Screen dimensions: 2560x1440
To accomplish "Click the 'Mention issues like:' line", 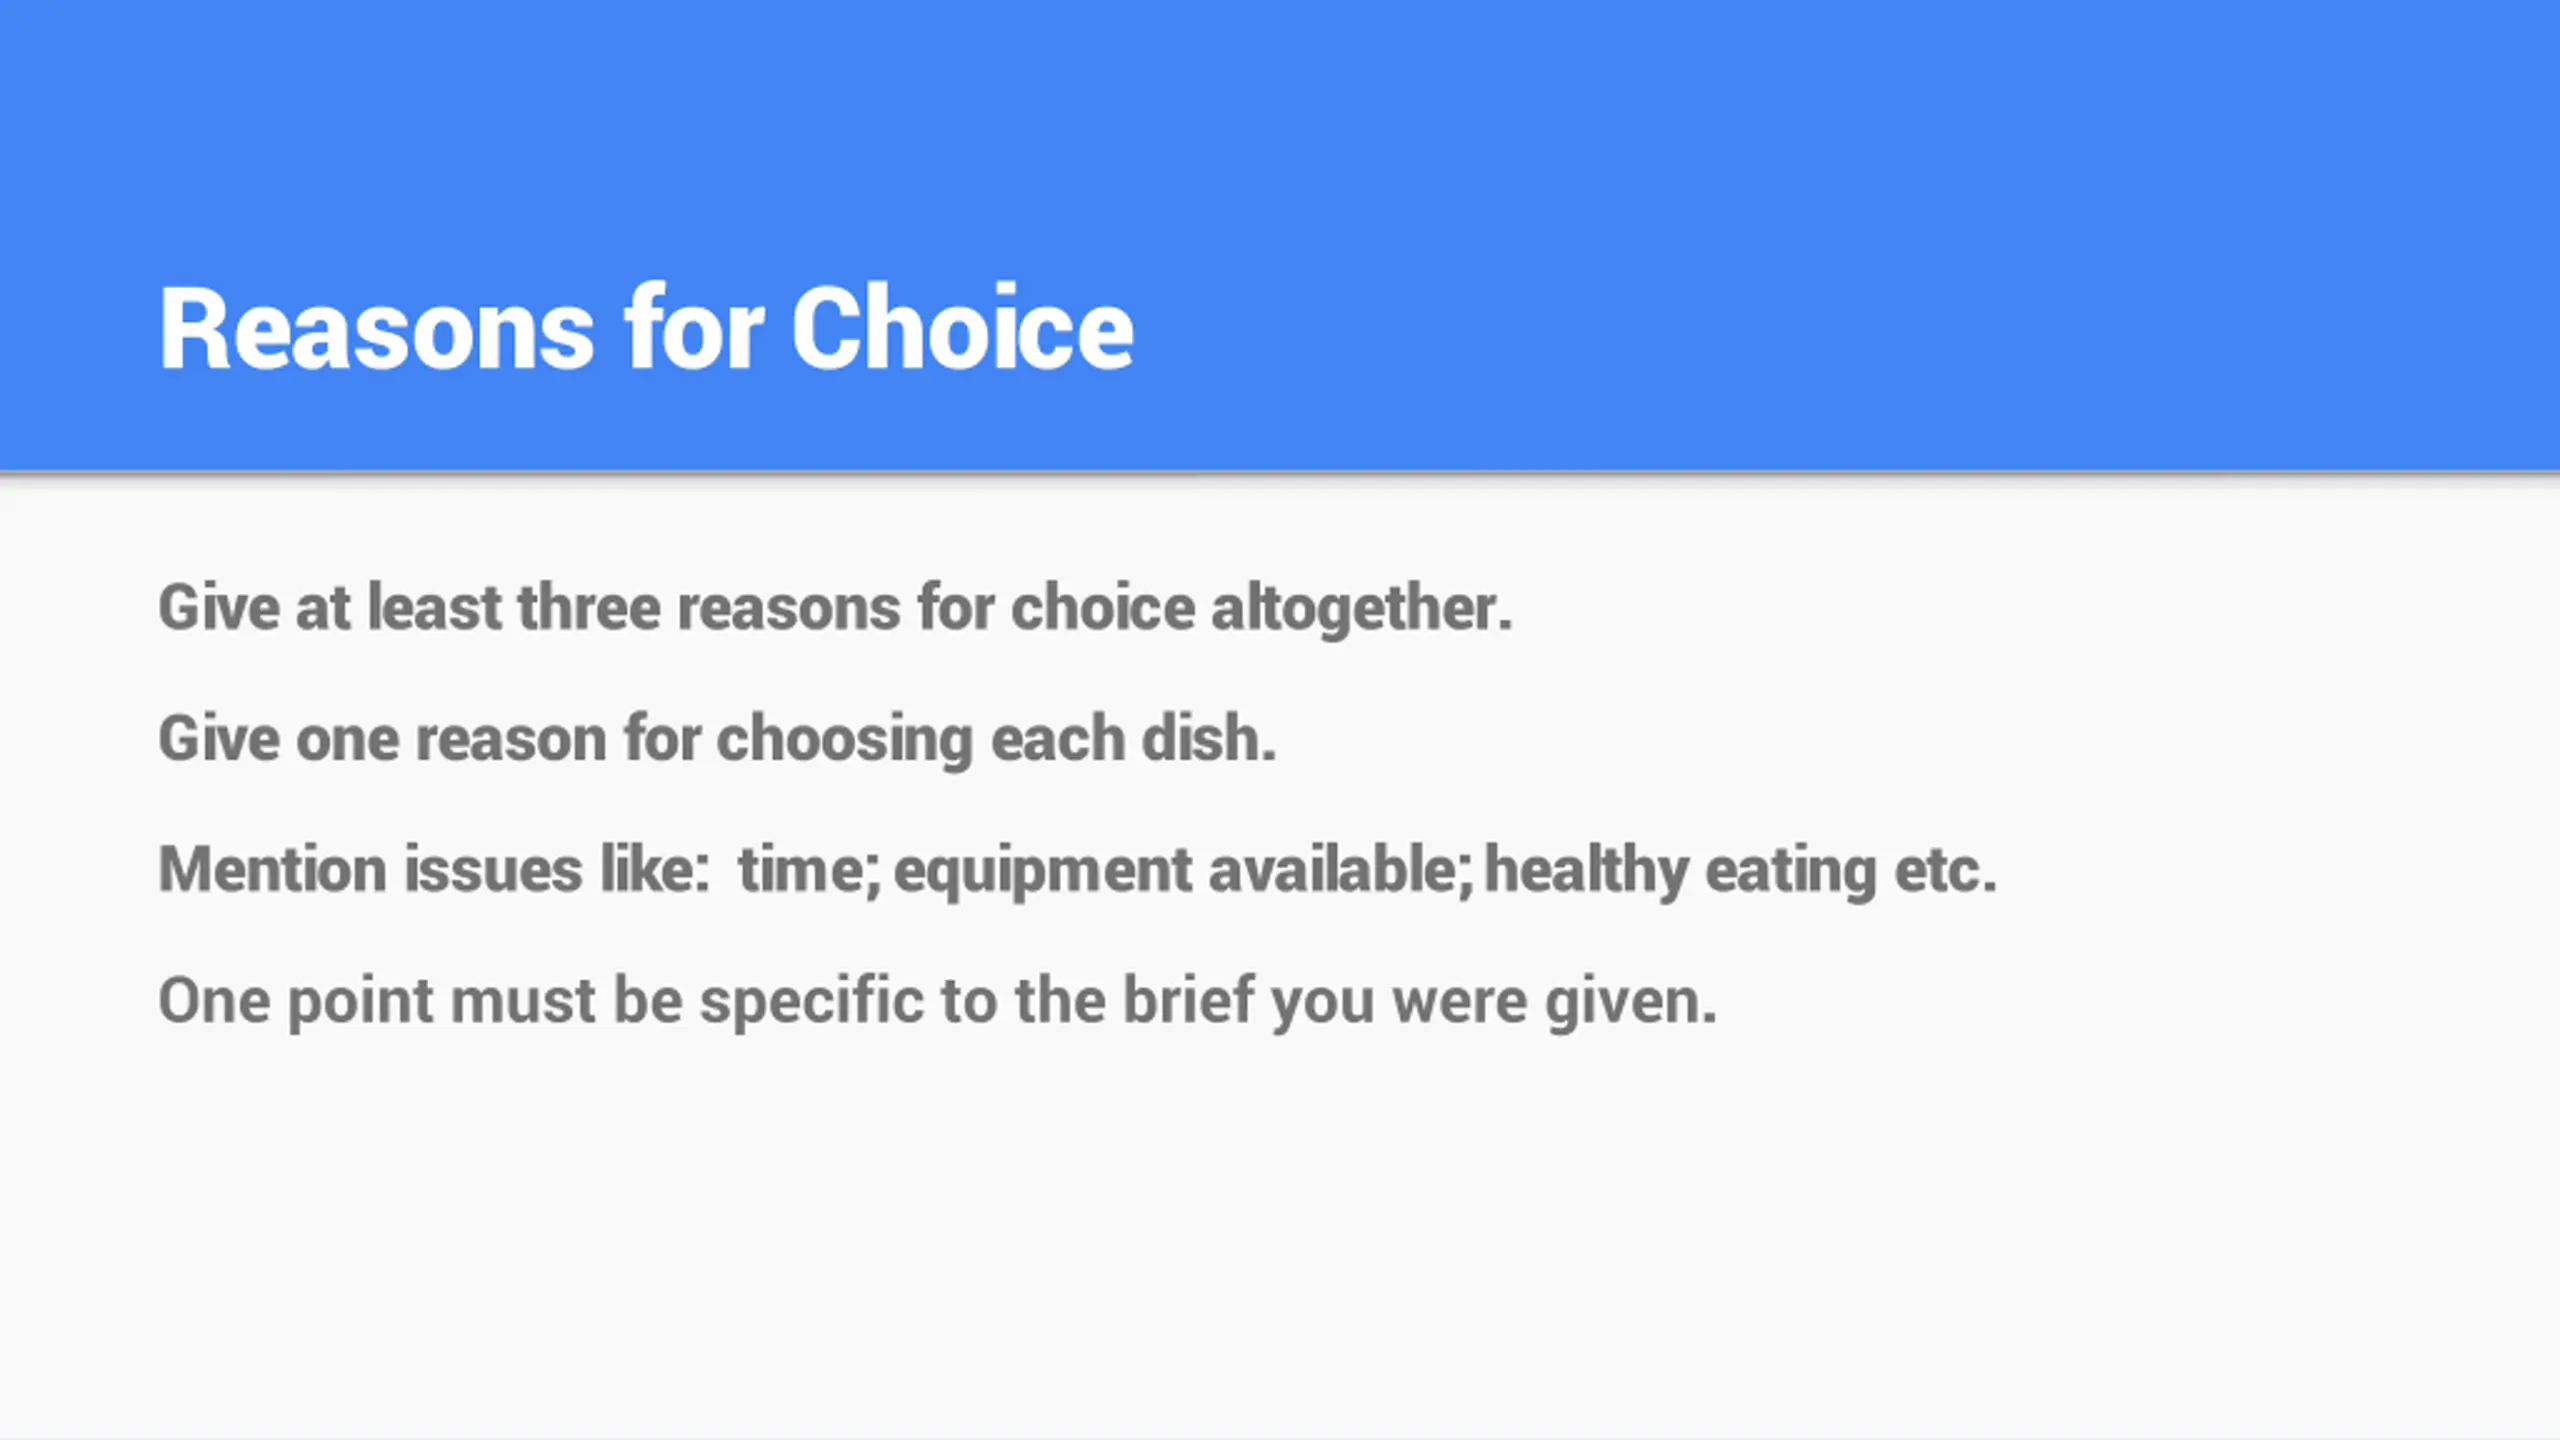I will (x=1077, y=870).
